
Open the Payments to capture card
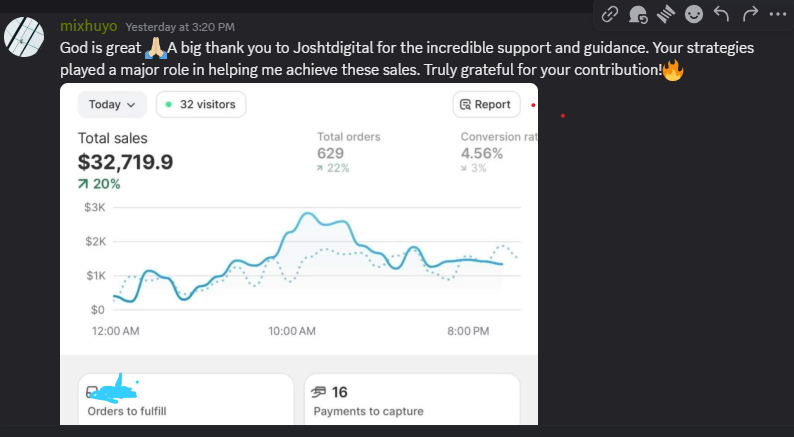pos(411,400)
